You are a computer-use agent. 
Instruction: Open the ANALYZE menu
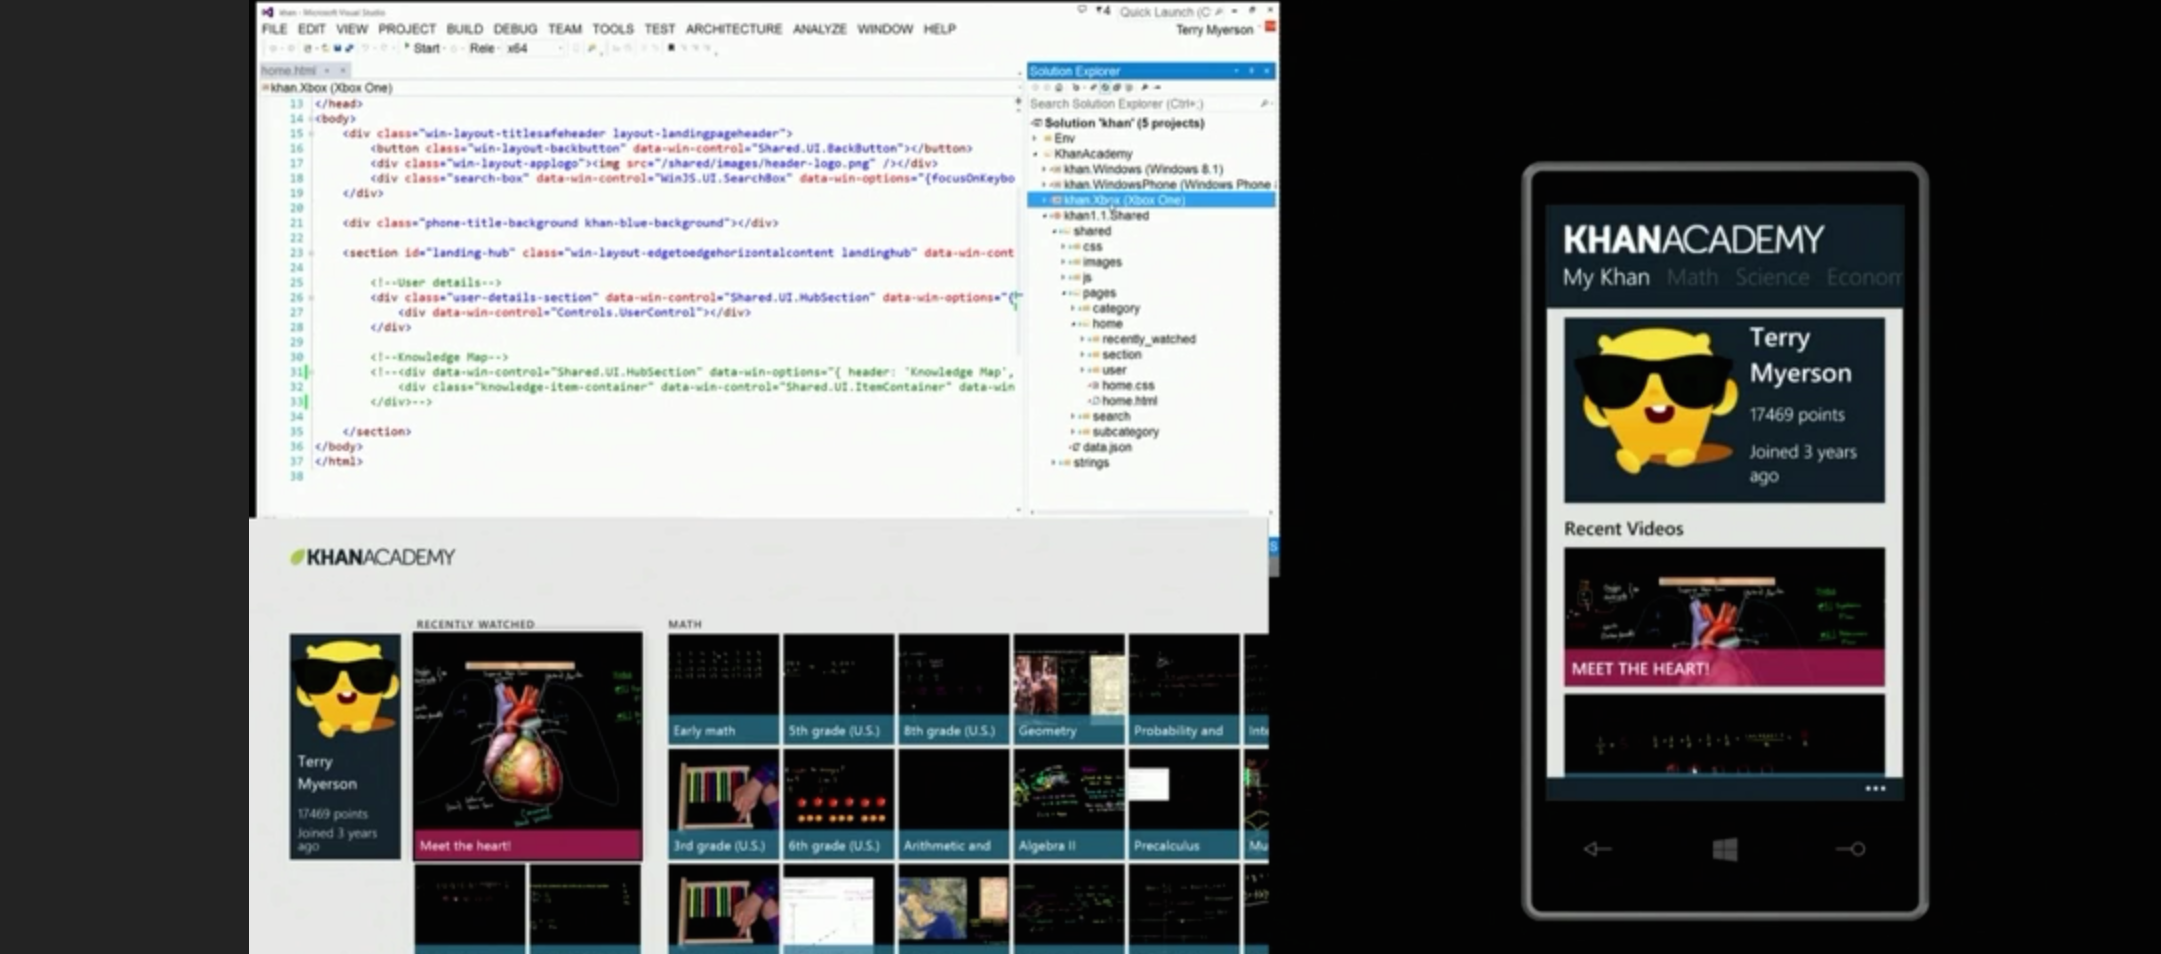[819, 29]
